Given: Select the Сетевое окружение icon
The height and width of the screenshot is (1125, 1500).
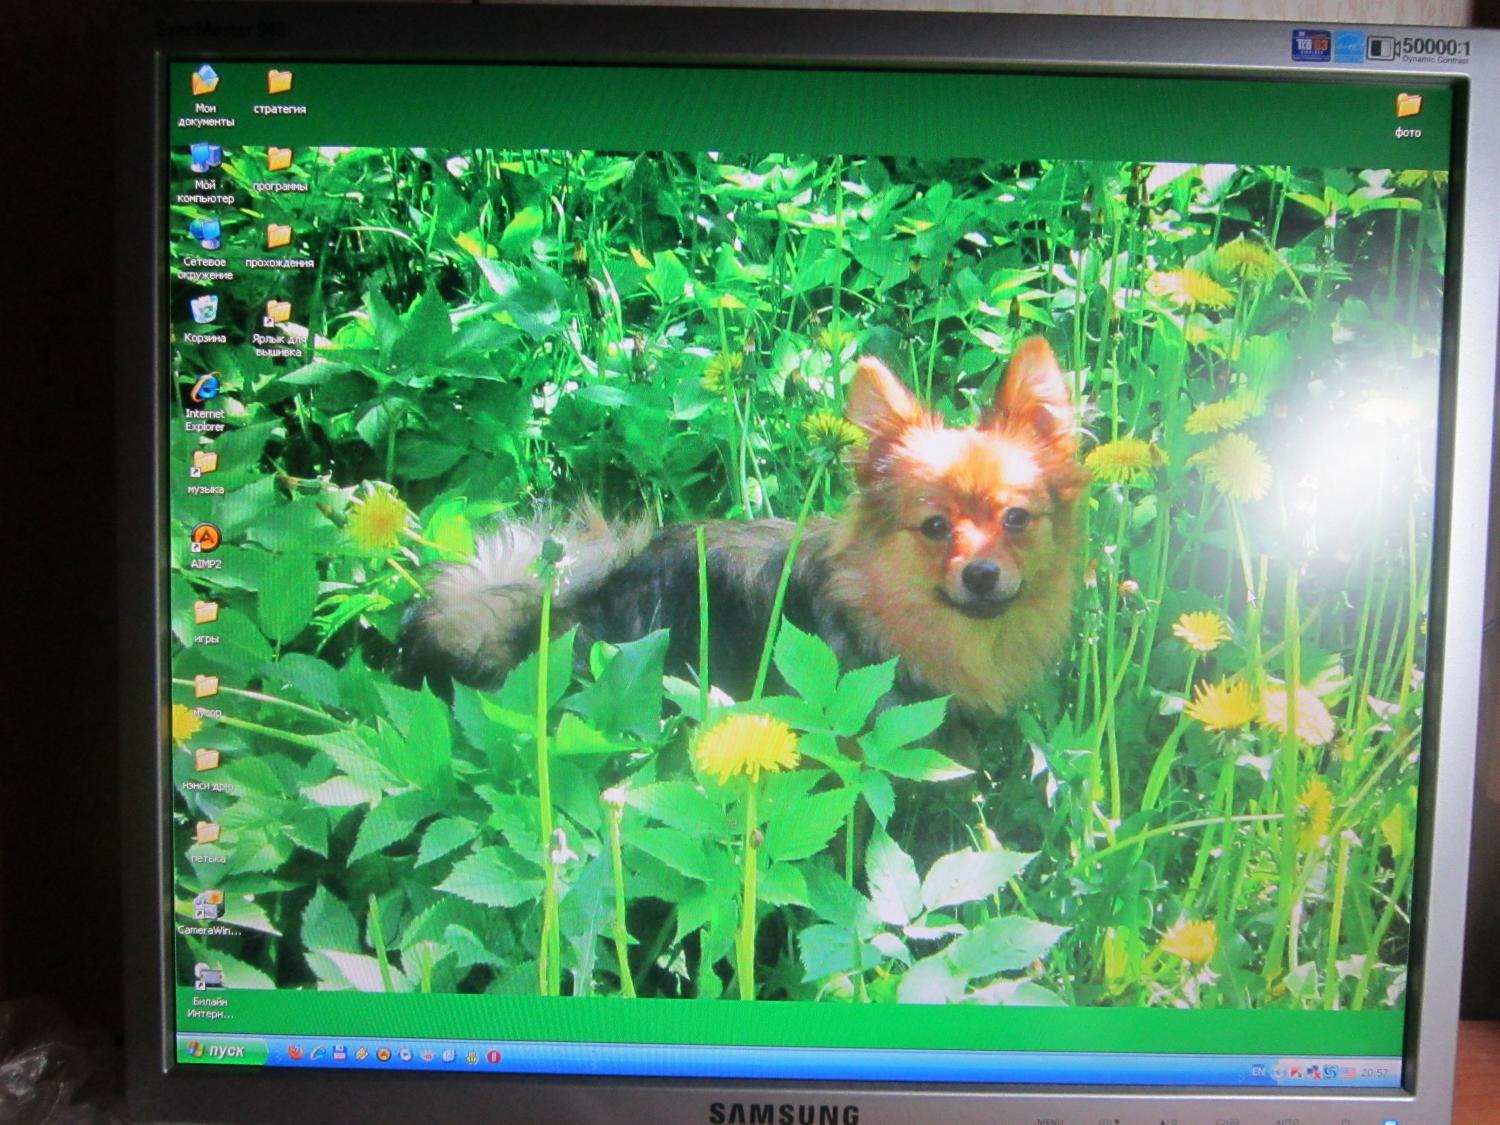Looking at the screenshot, I should [205, 234].
